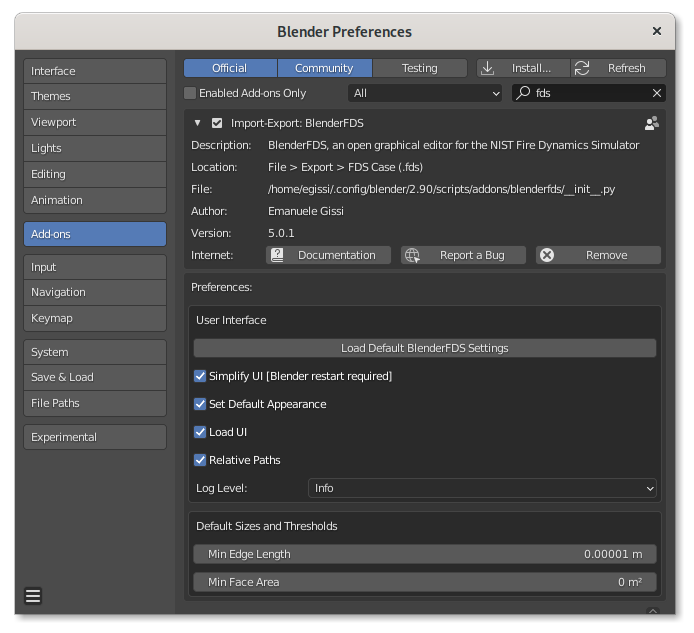Click the version 5.0.1 text
Screen dimensions: 694x633
281,233
